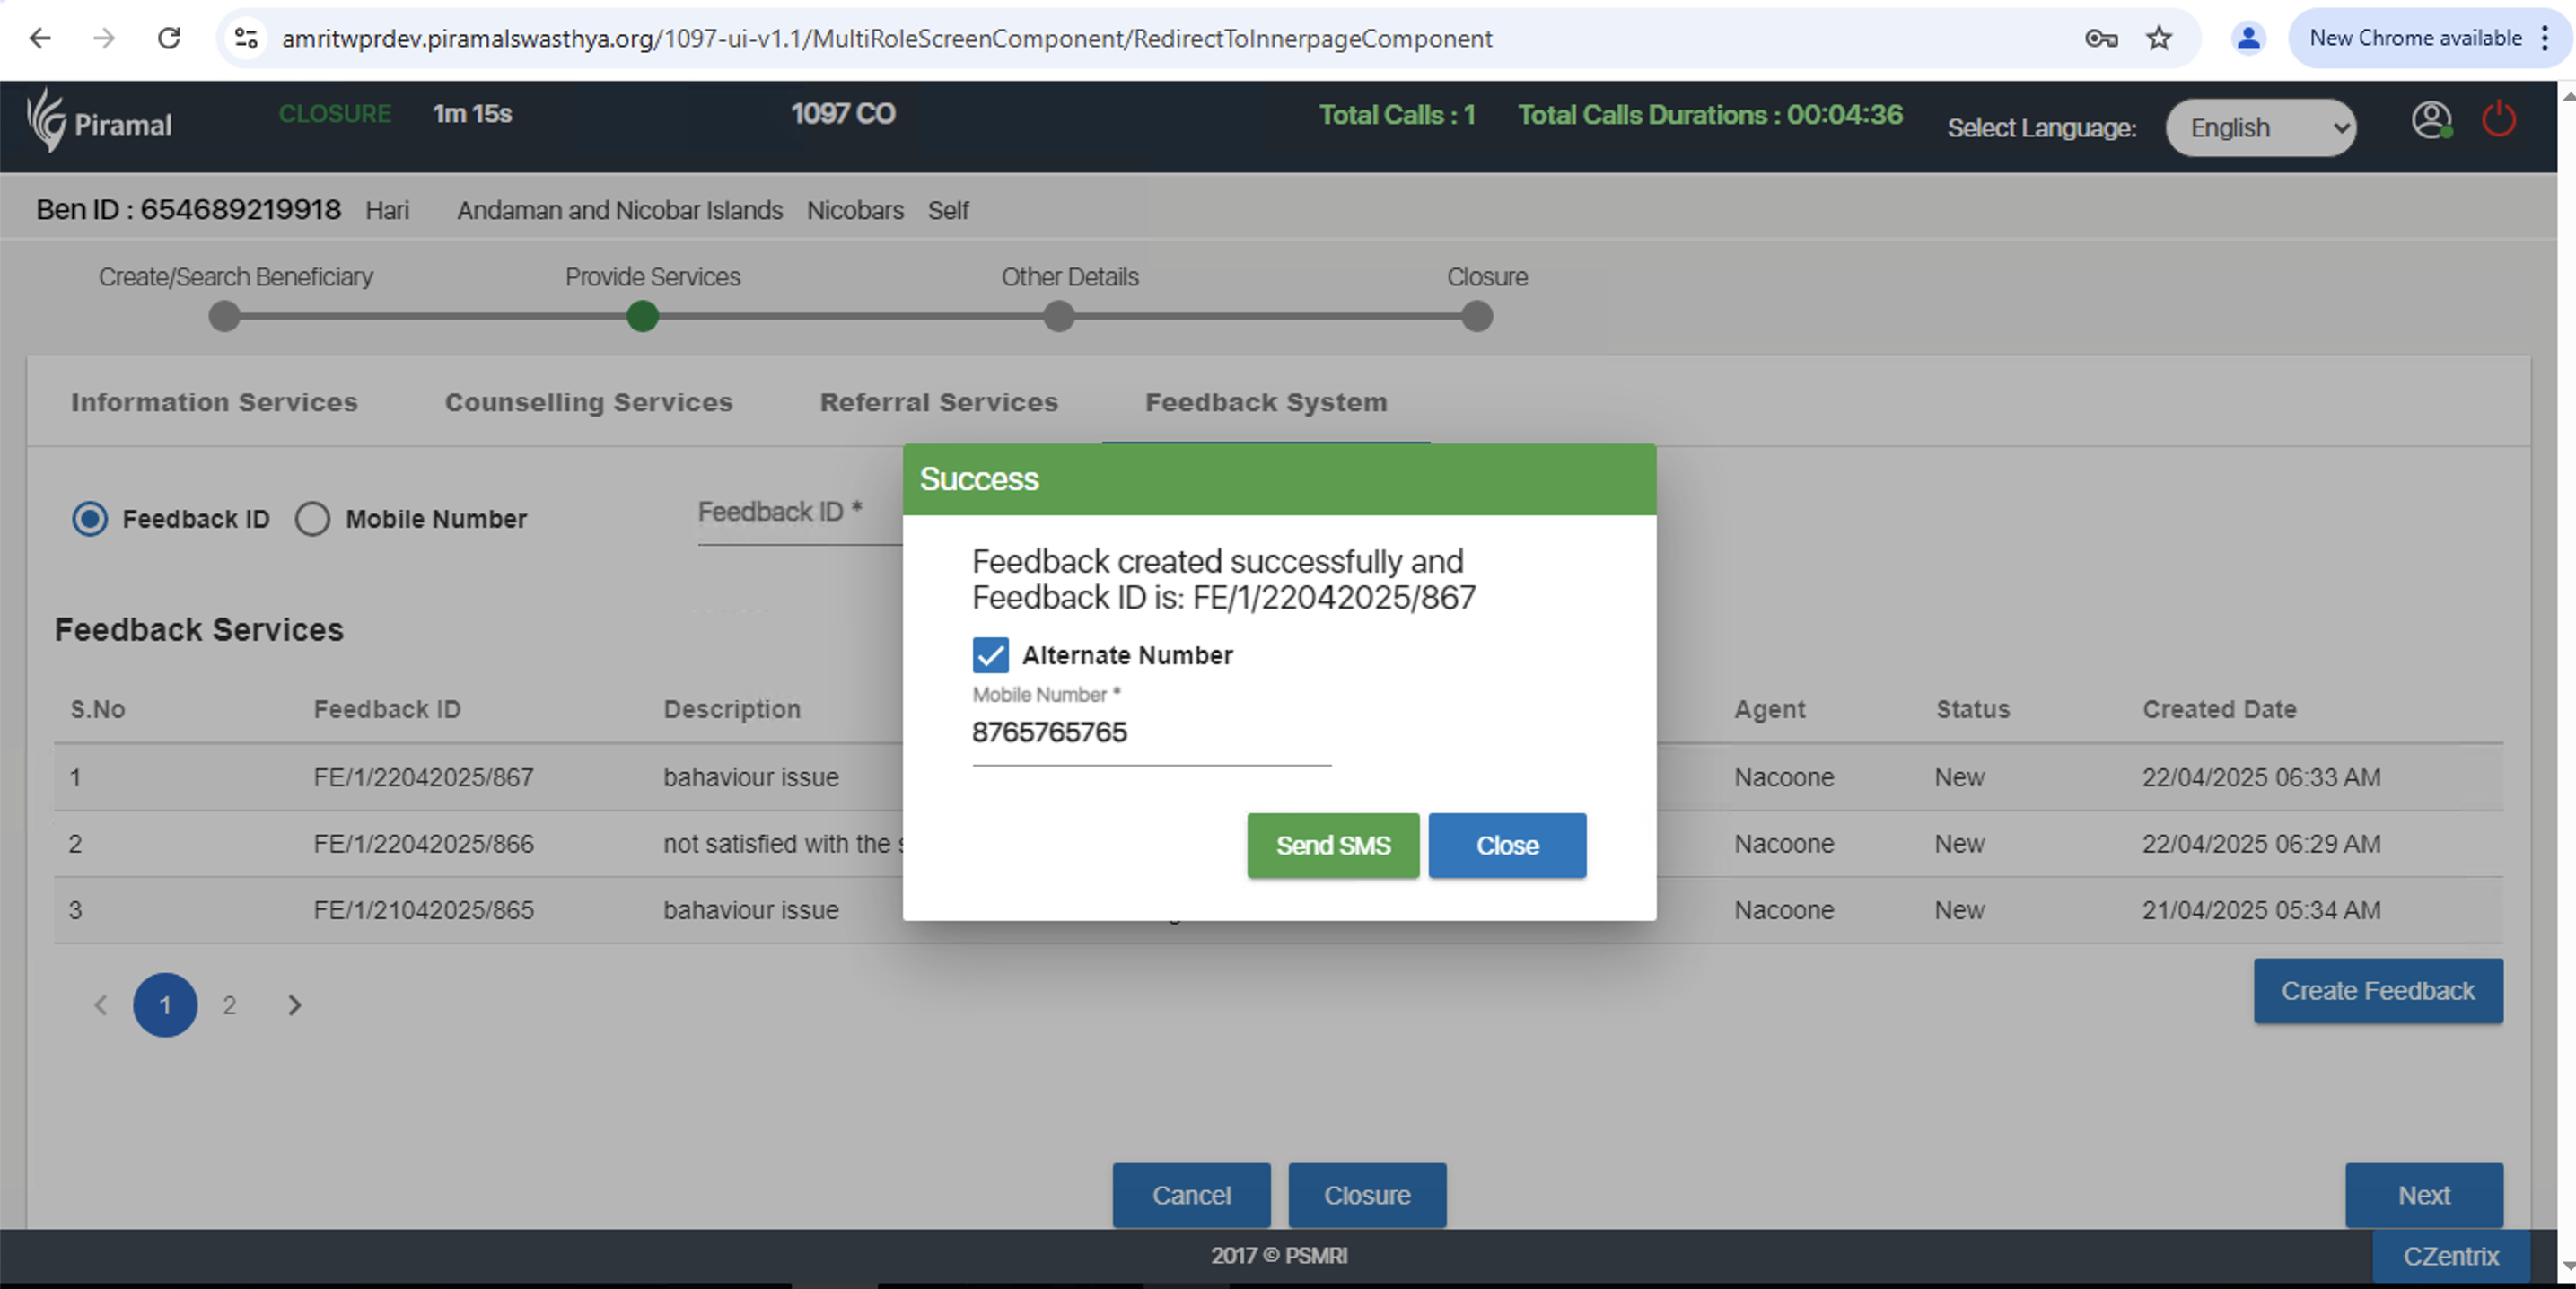Click the Chrome profile avatar icon
Image resolution: width=2576 pixels, height=1289 pixels.
tap(2248, 38)
